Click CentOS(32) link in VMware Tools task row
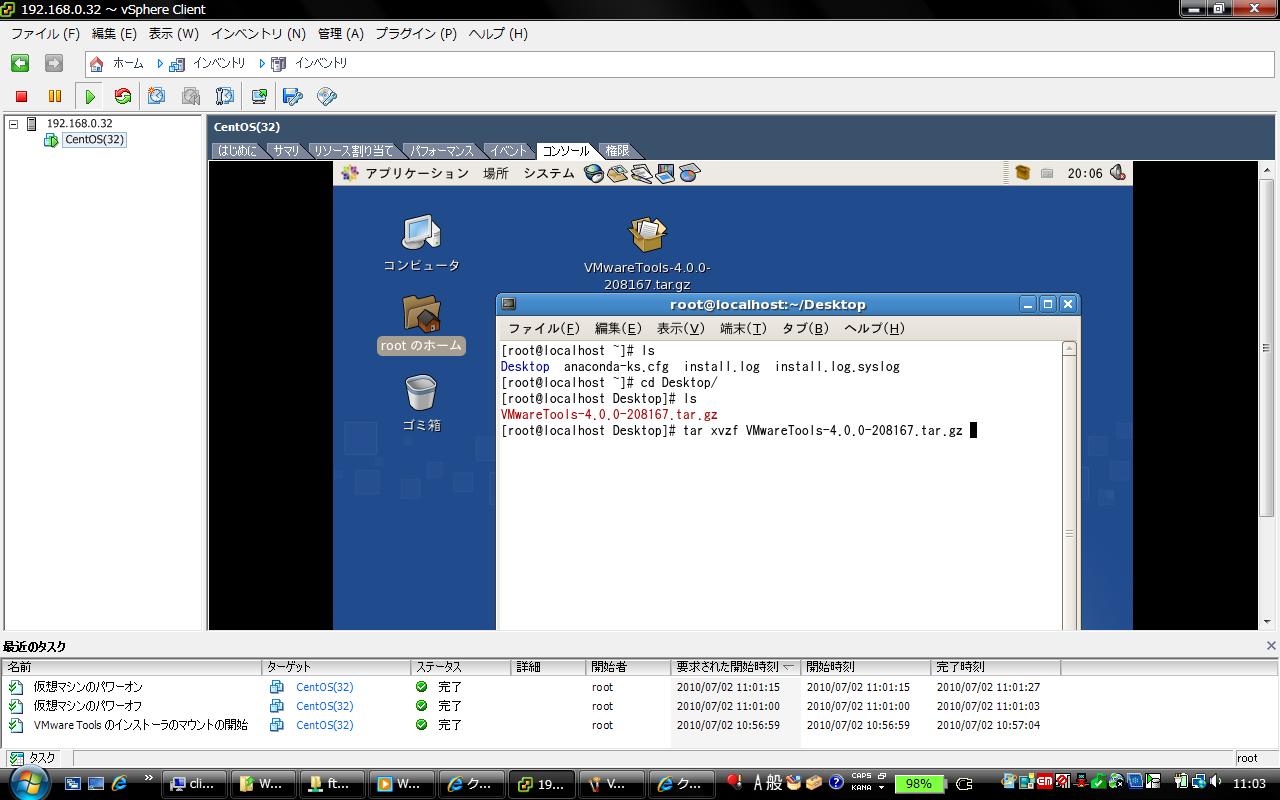The image size is (1280, 800). (x=324, y=725)
